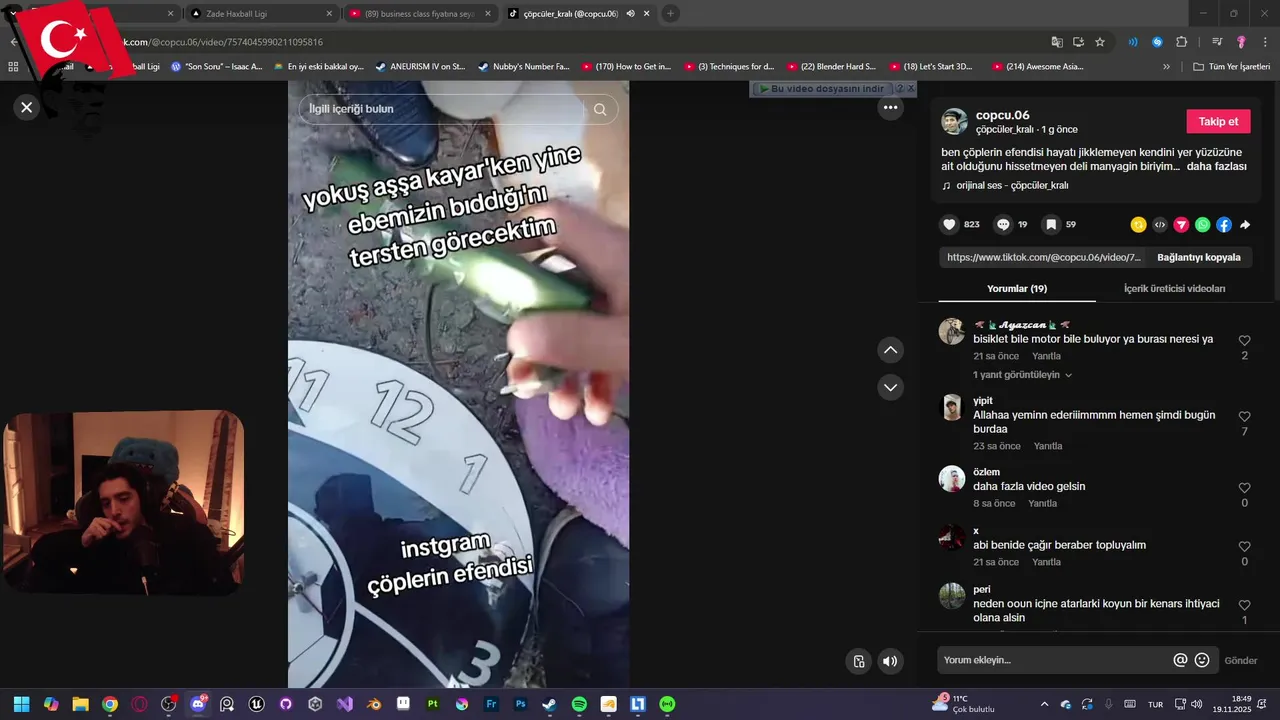The width and height of the screenshot is (1280, 720).
Task: Open the ANEURISM IV on St... bookmark
Action: [420, 67]
